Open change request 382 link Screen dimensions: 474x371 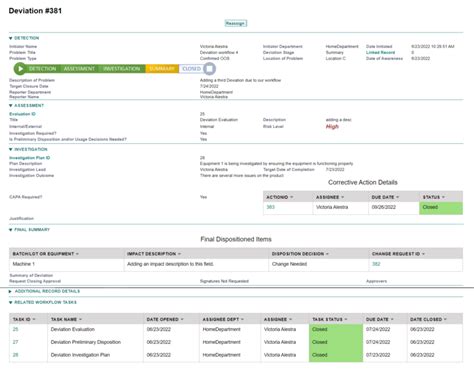376,264
